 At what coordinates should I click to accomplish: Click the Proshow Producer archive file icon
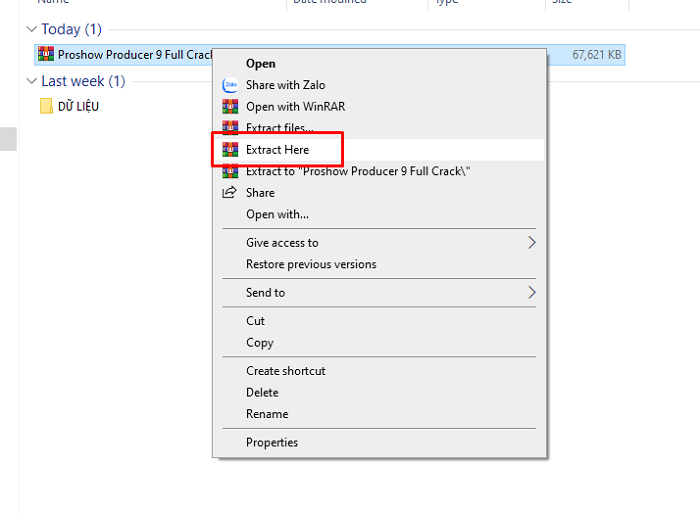(x=46, y=54)
